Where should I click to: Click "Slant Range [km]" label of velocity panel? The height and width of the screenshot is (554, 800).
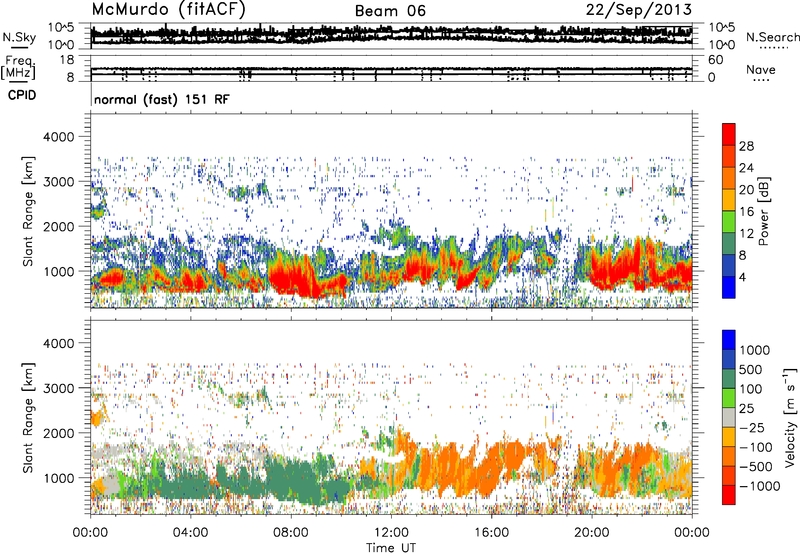(x=29, y=418)
